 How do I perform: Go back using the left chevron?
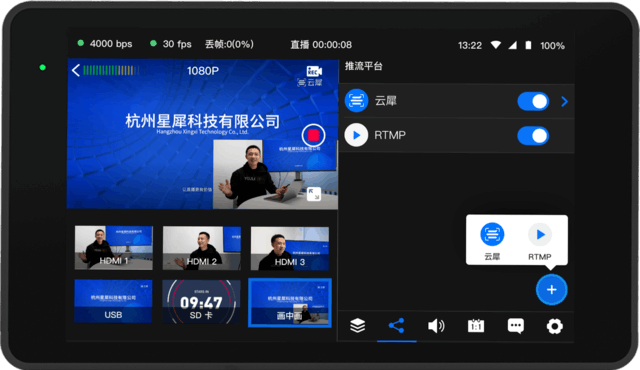76,71
